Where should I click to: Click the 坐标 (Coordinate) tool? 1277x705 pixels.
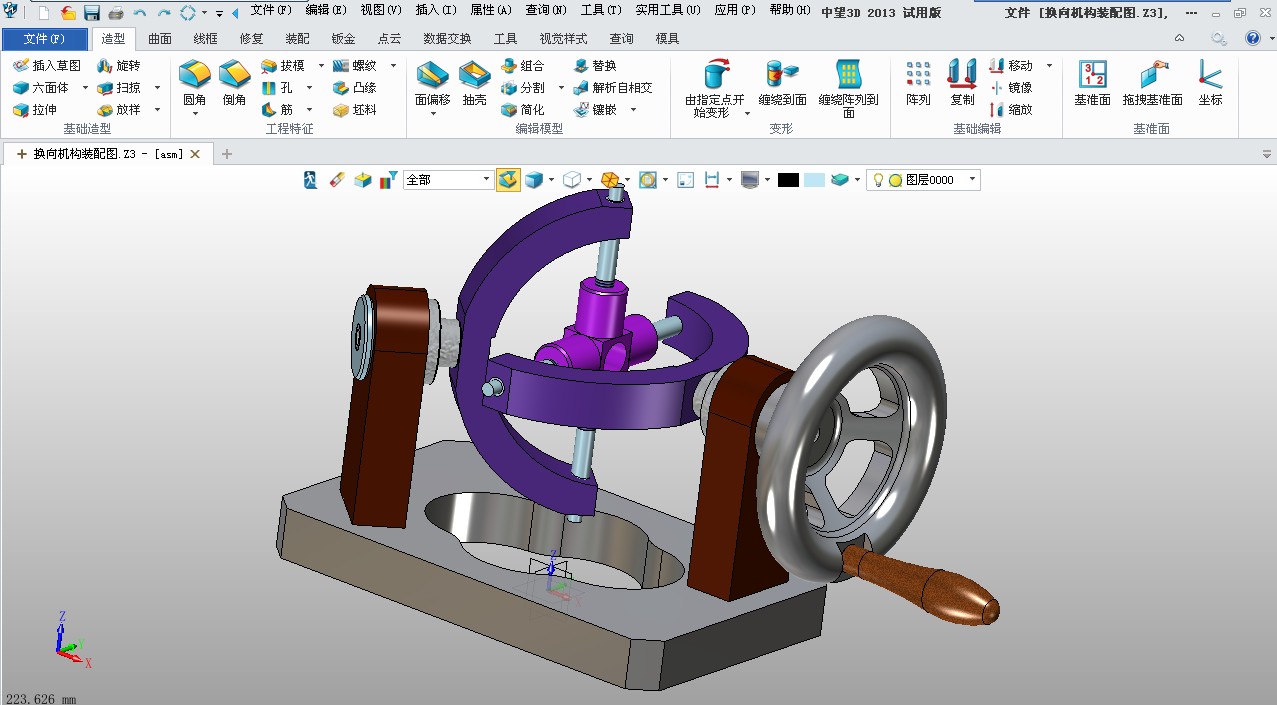1210,83
